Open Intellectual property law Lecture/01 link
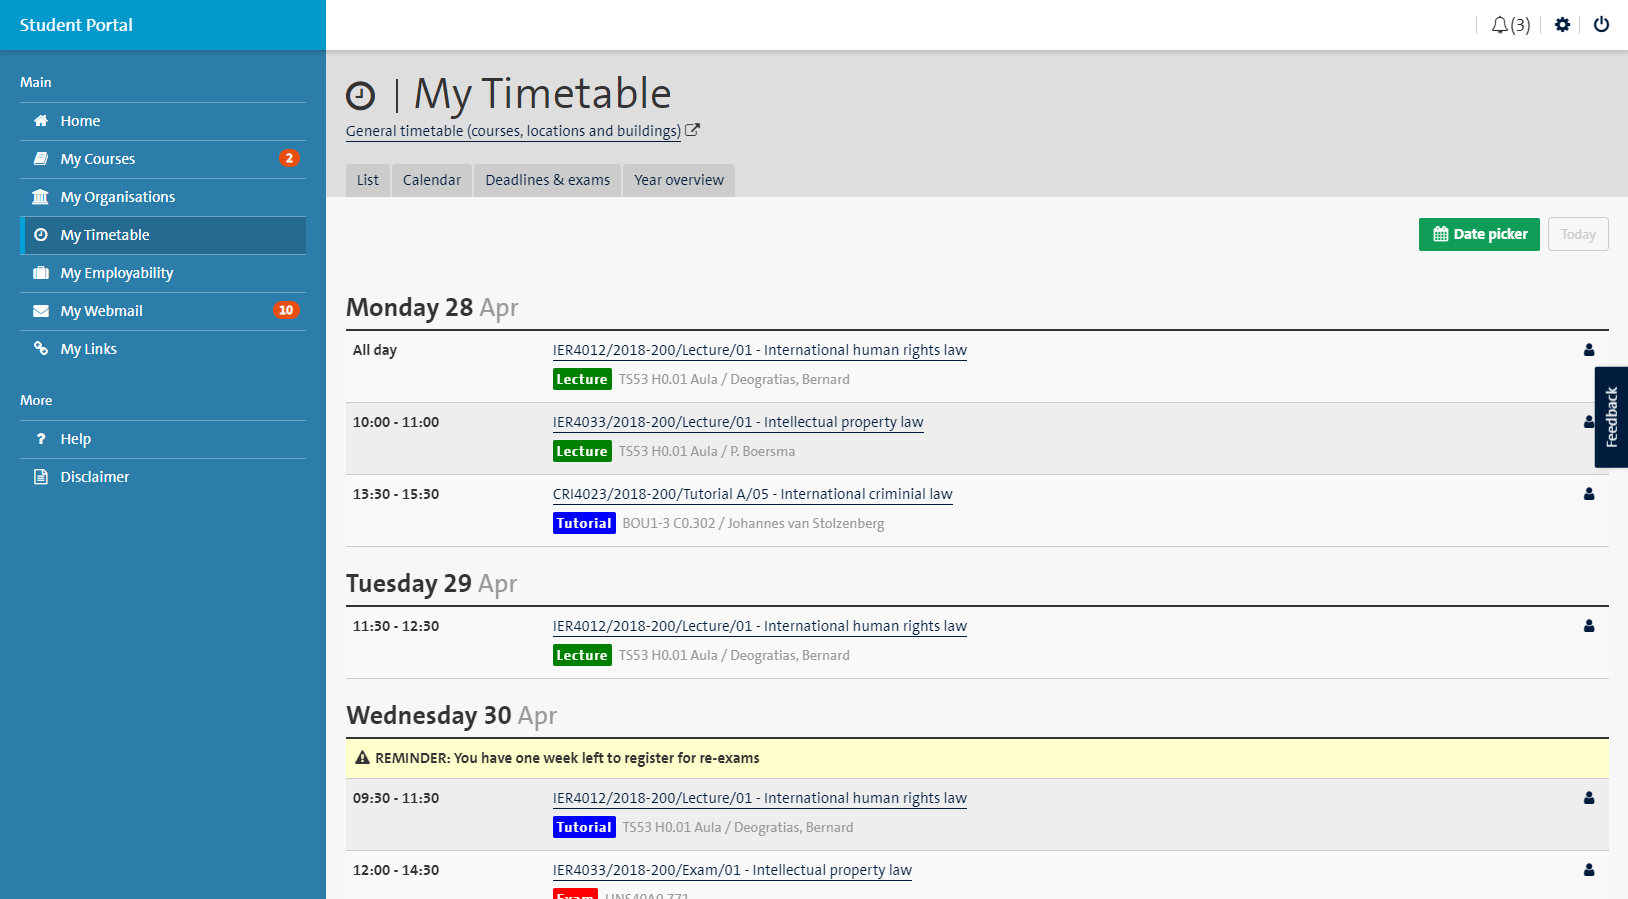This screenshot has height=899, width=1628. [x=738, y=422]
